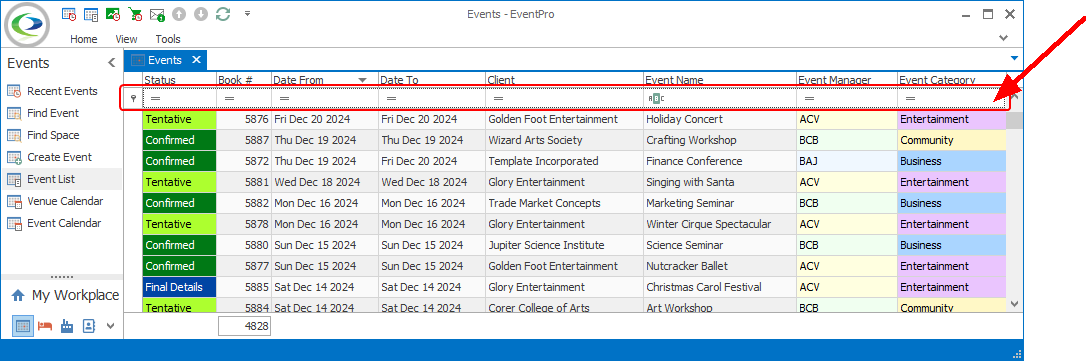1086x361 pixels.
Task: Sort by the Event Manager column header
Action: [x=847, y=80]
